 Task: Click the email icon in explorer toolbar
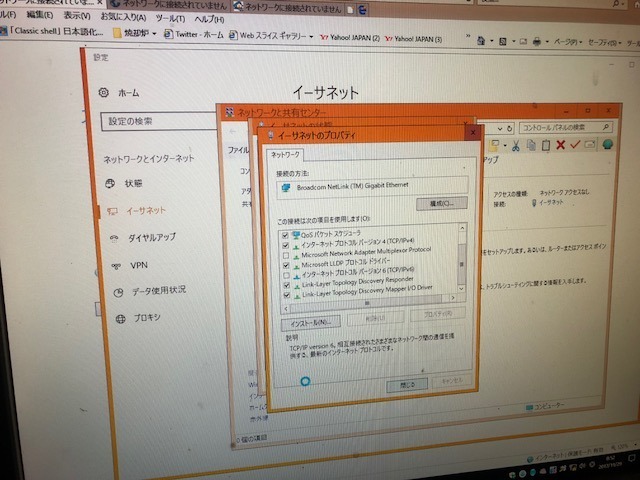coord(590,144)
